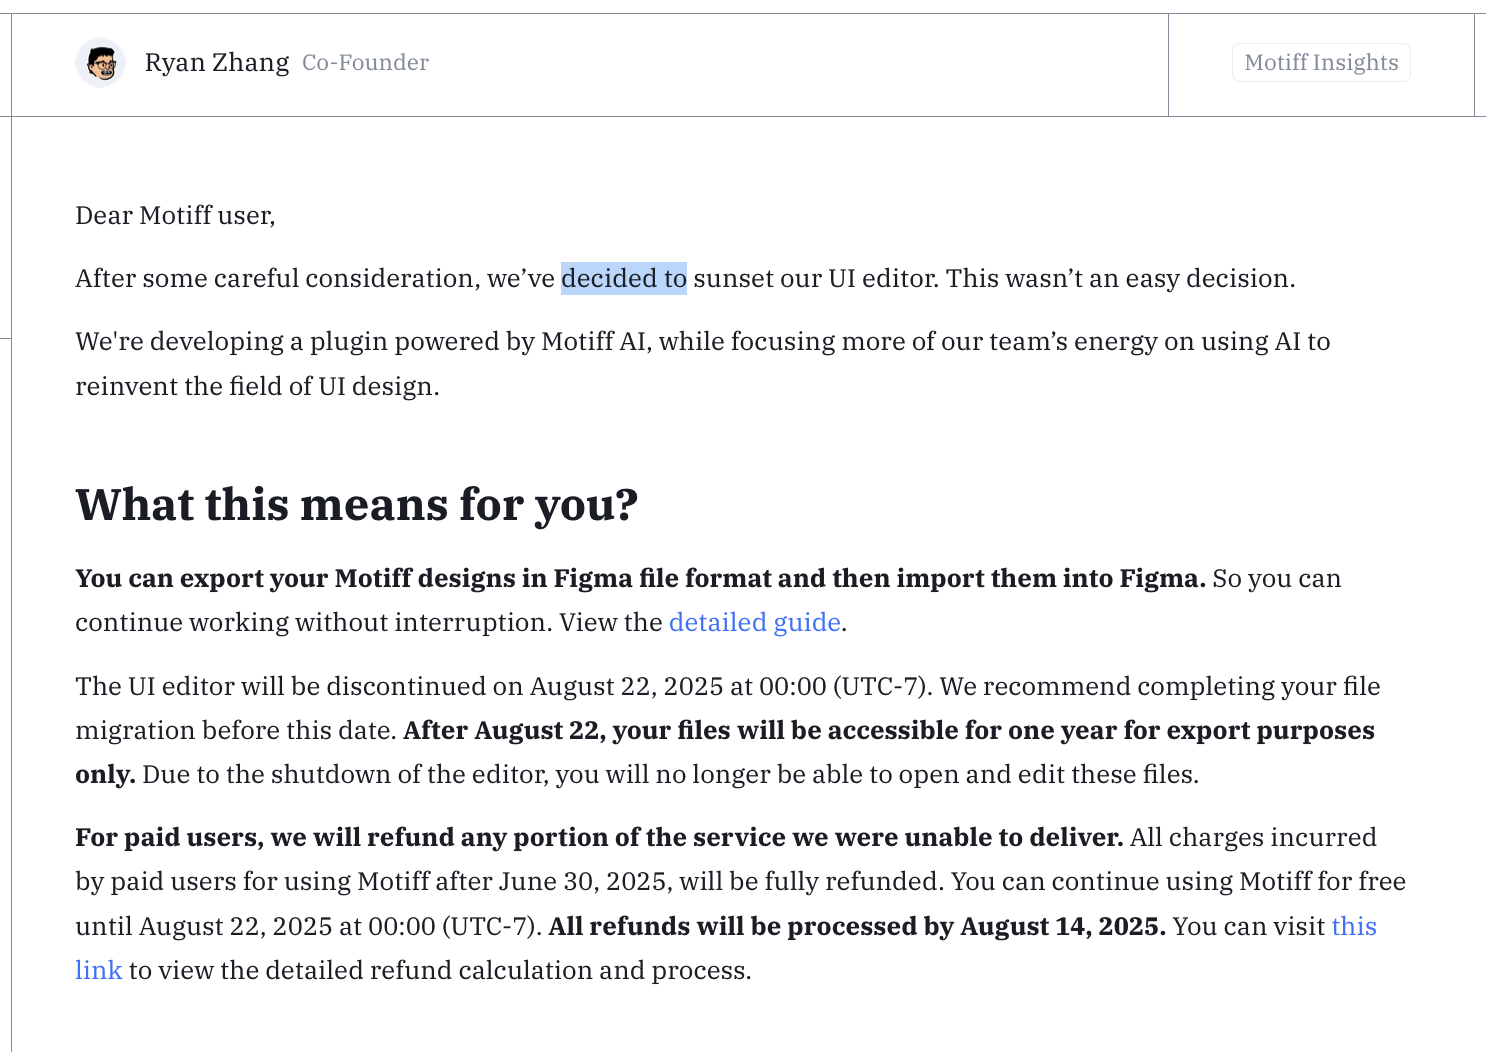Click the "What this means for you?" heading
Viewport: 1486px width, 1052px height.
click(x=356, y=505)
